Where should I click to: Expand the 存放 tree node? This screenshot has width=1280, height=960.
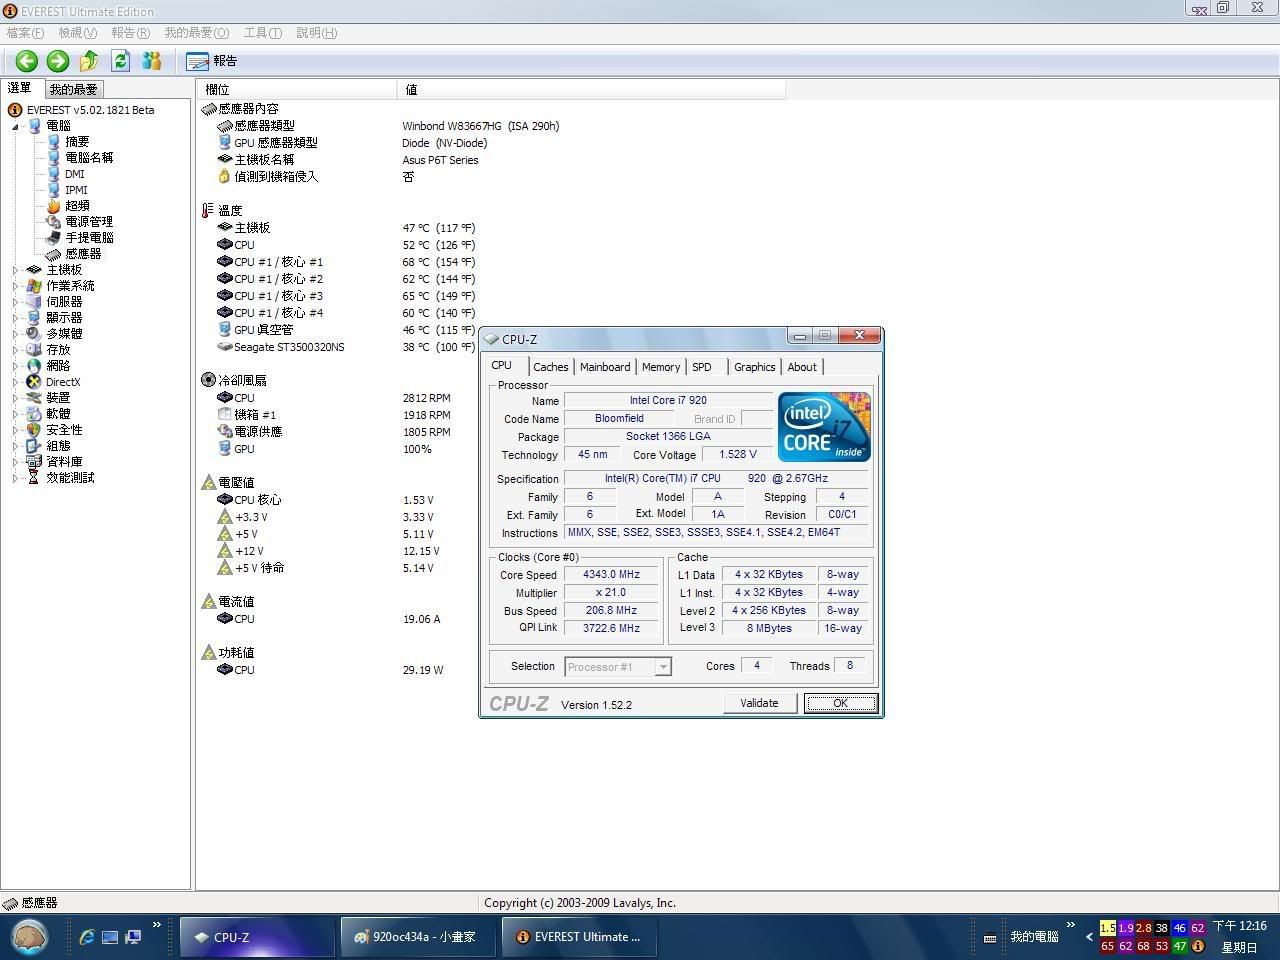click(15, 350)
